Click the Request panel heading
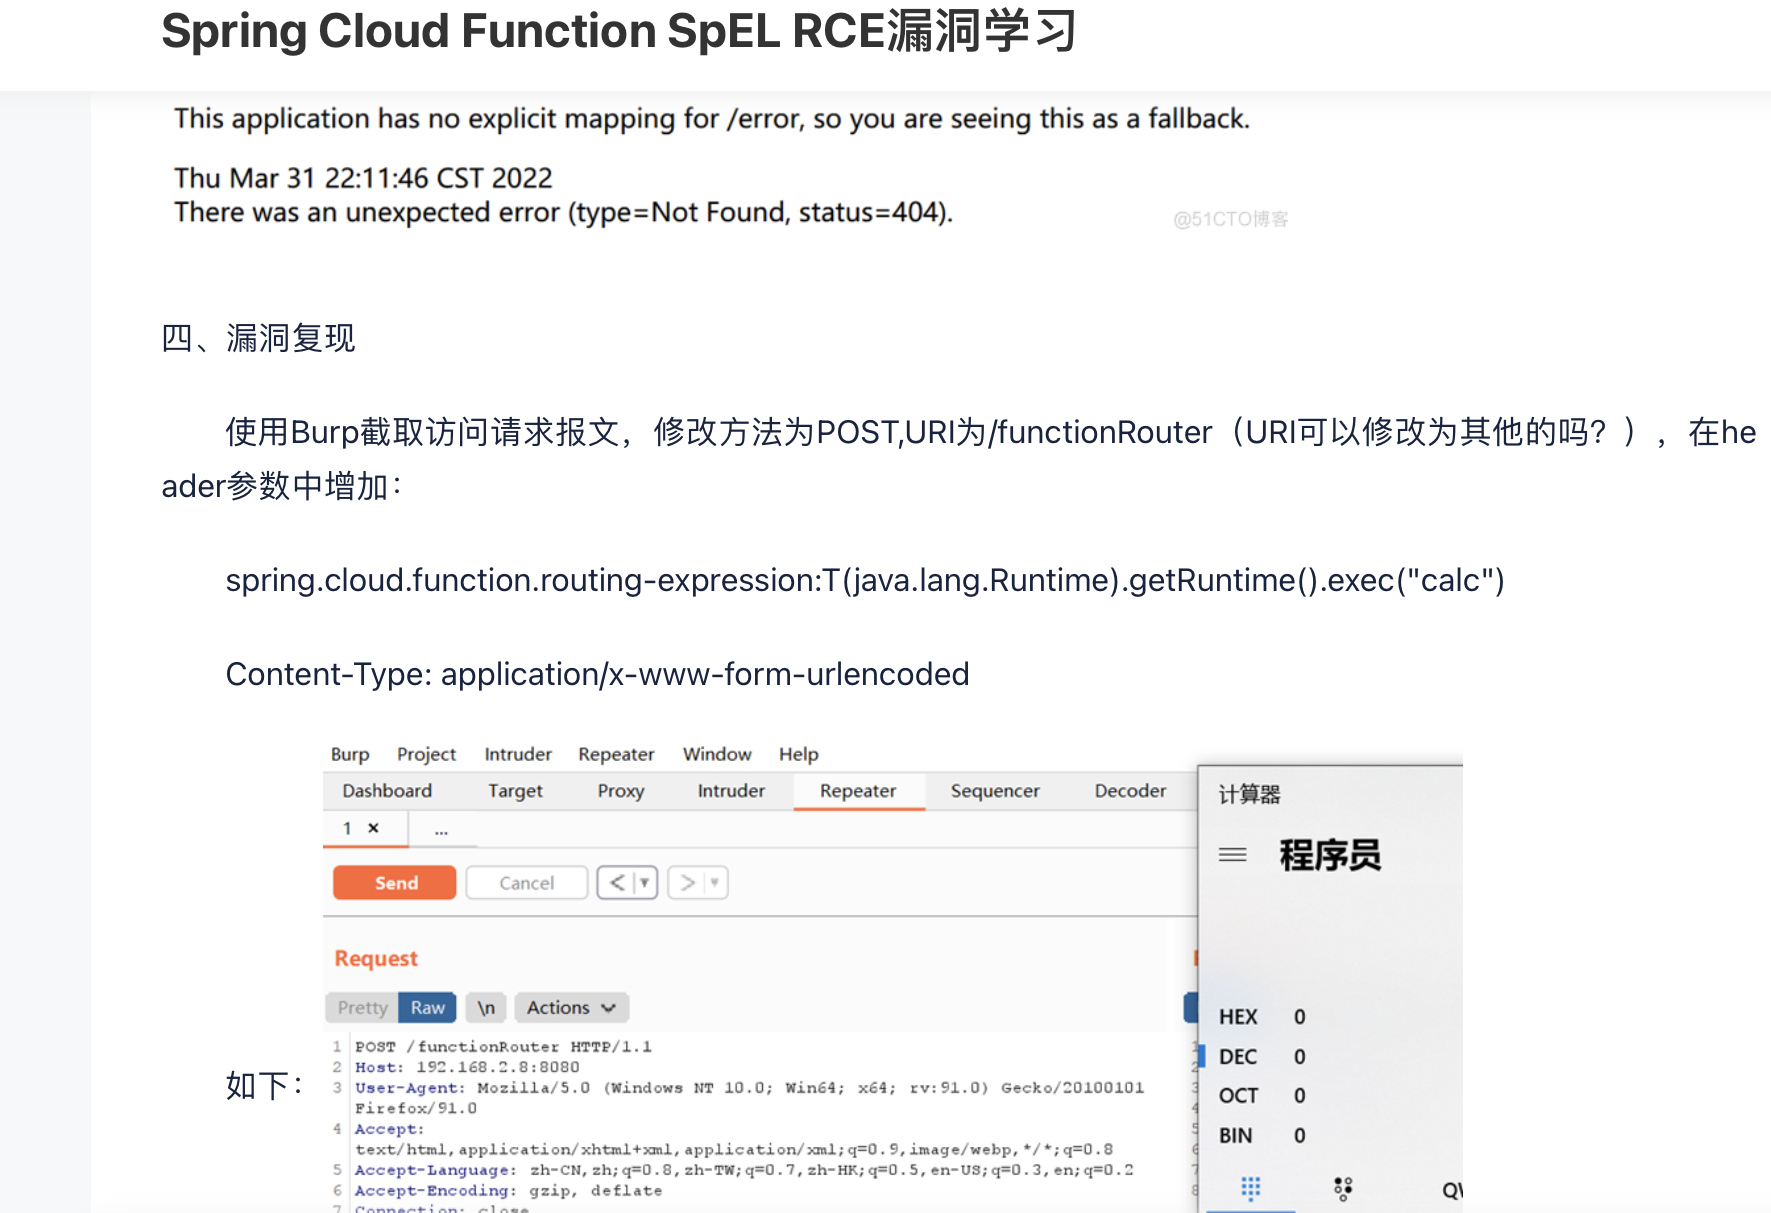This screenshot has width=1771, height=1213. [x=376, y=958]
